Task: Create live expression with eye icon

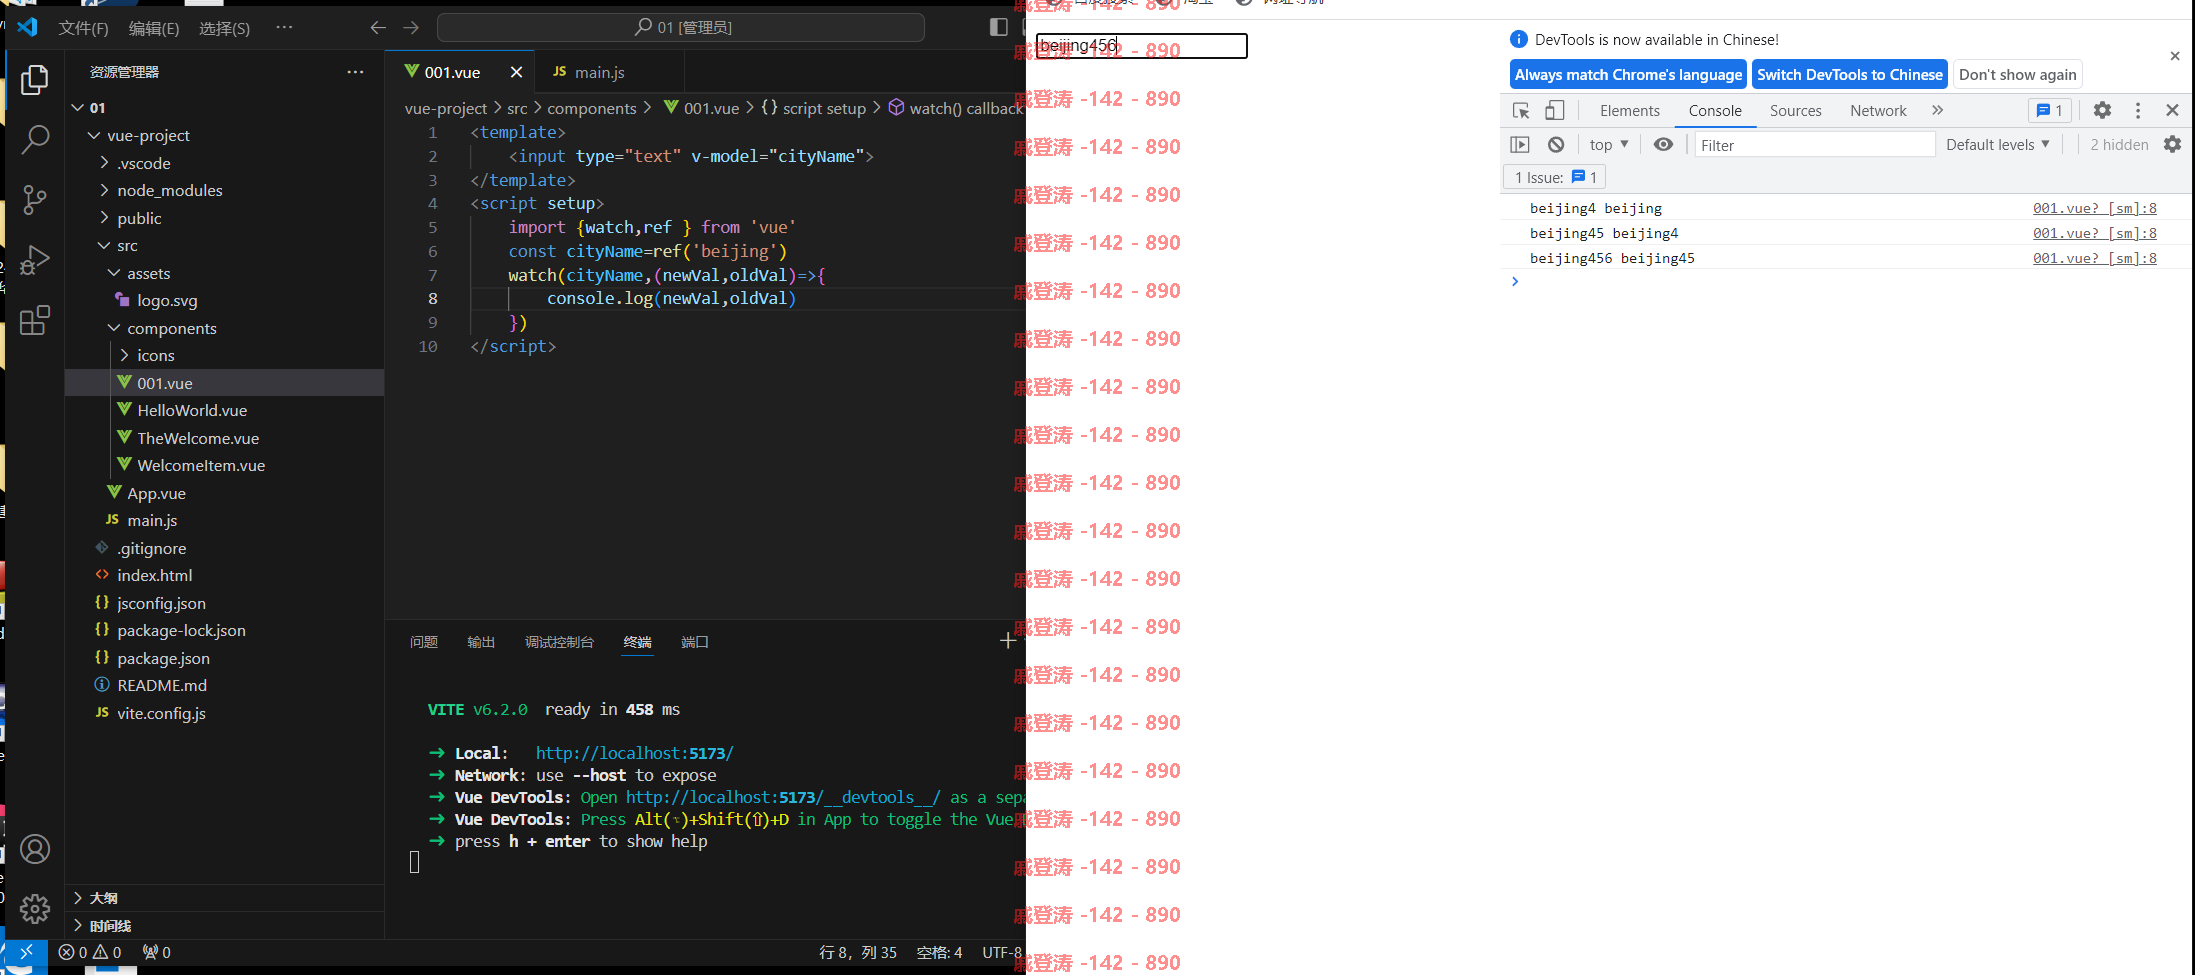Action: [1663, 145]
